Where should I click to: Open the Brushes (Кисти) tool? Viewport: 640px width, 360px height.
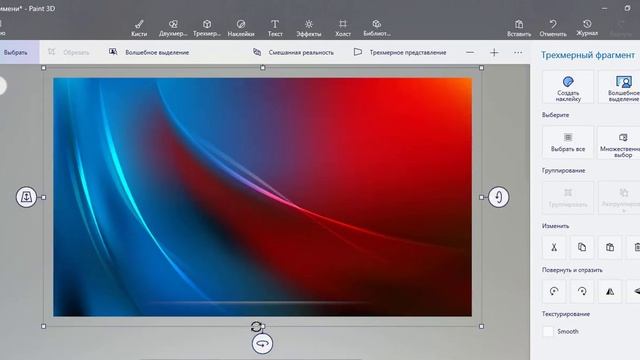[x=139, y=28]
